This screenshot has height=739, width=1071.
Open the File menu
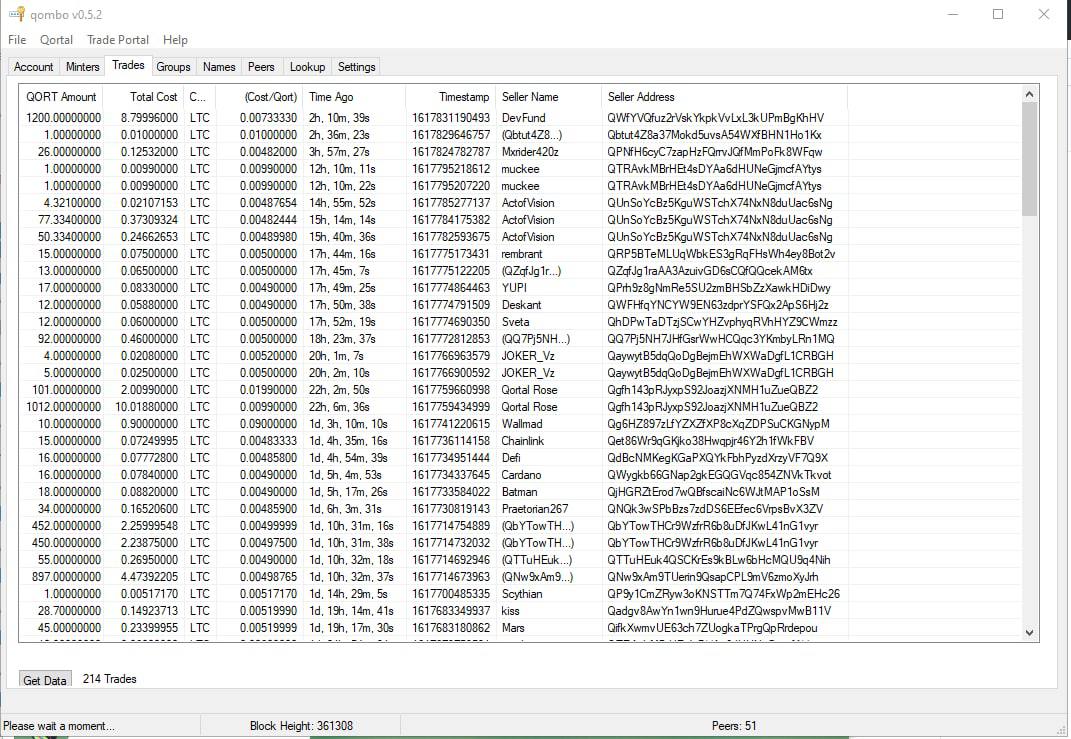pyautogui.click(x=17, y=40)
